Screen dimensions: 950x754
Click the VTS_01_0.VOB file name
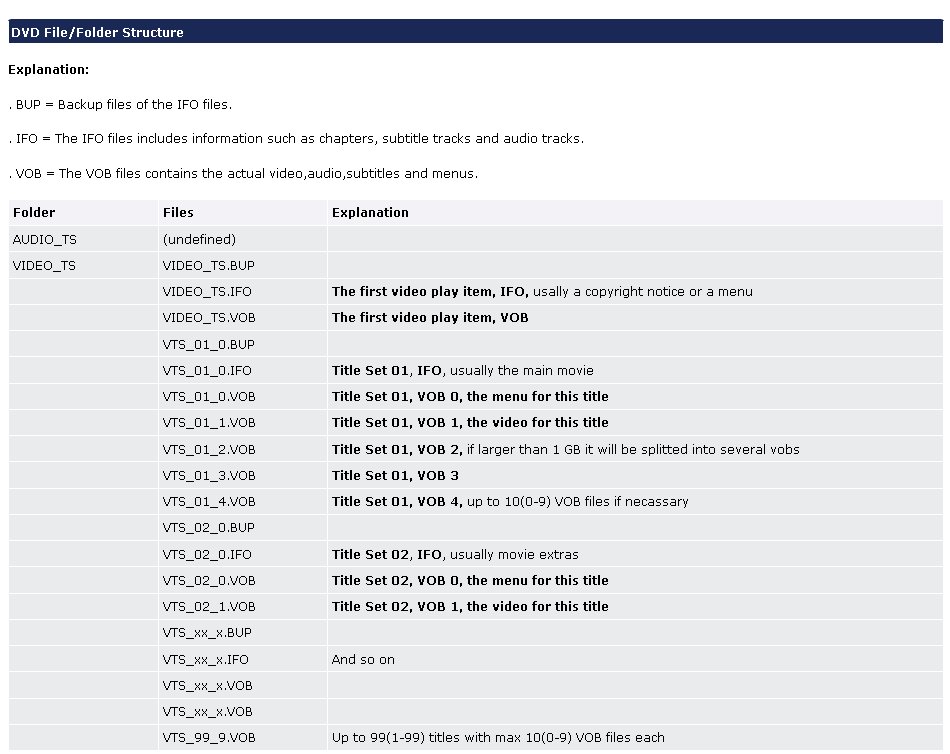click(x=208, y=396)
